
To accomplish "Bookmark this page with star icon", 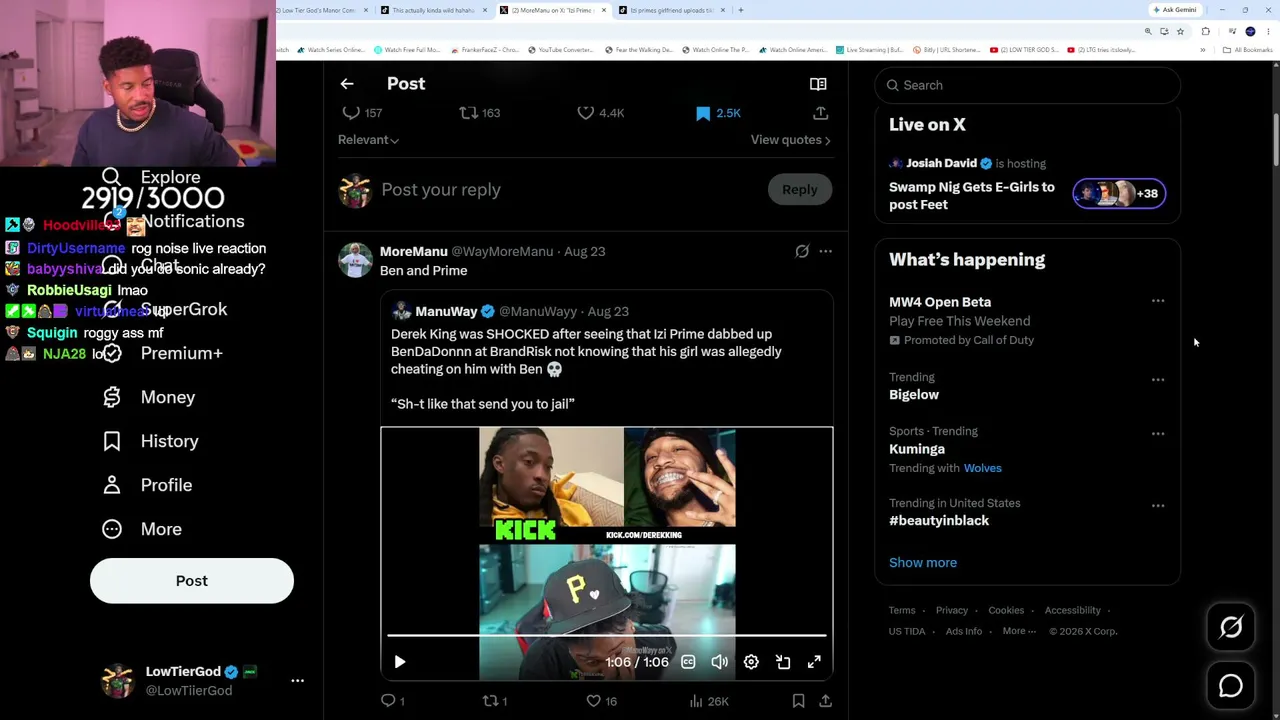I will [x=1180, y=31].
